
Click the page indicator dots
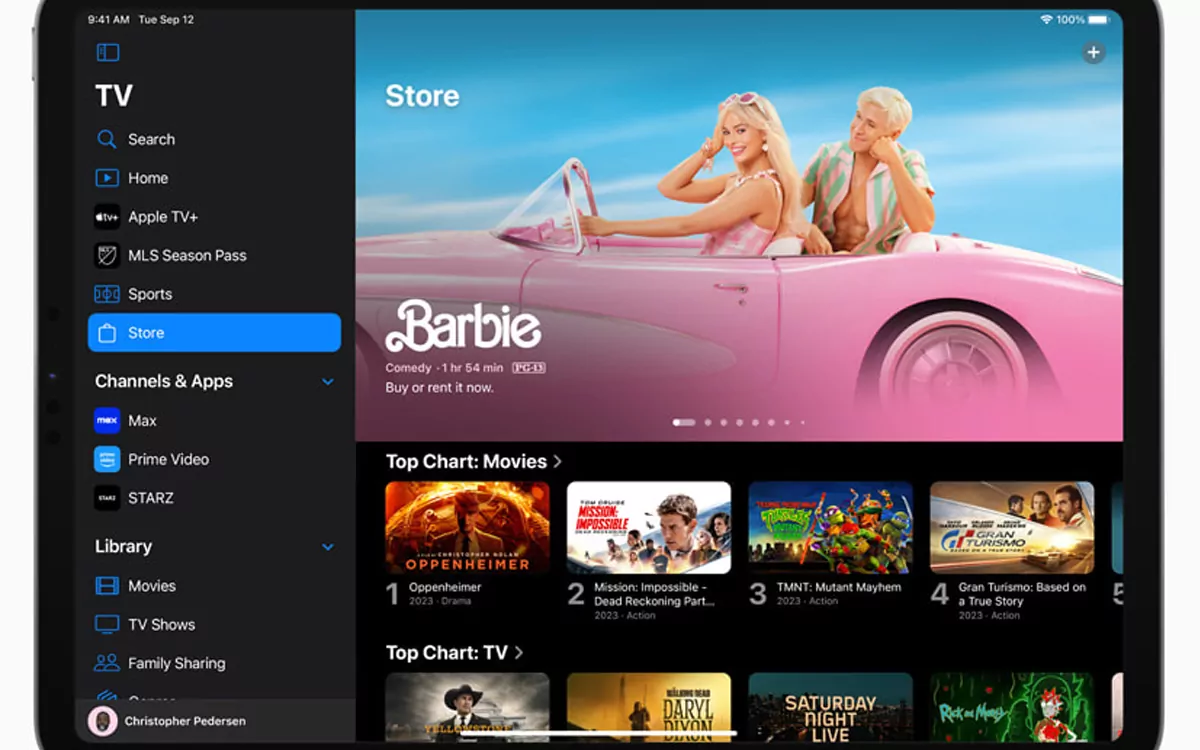(x=739, y=422)
